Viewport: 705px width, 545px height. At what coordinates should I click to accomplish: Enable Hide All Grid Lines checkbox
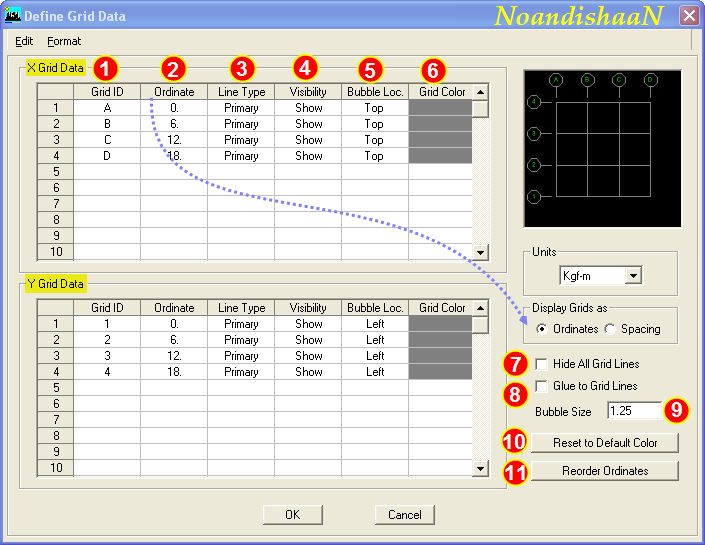point(542,364)
